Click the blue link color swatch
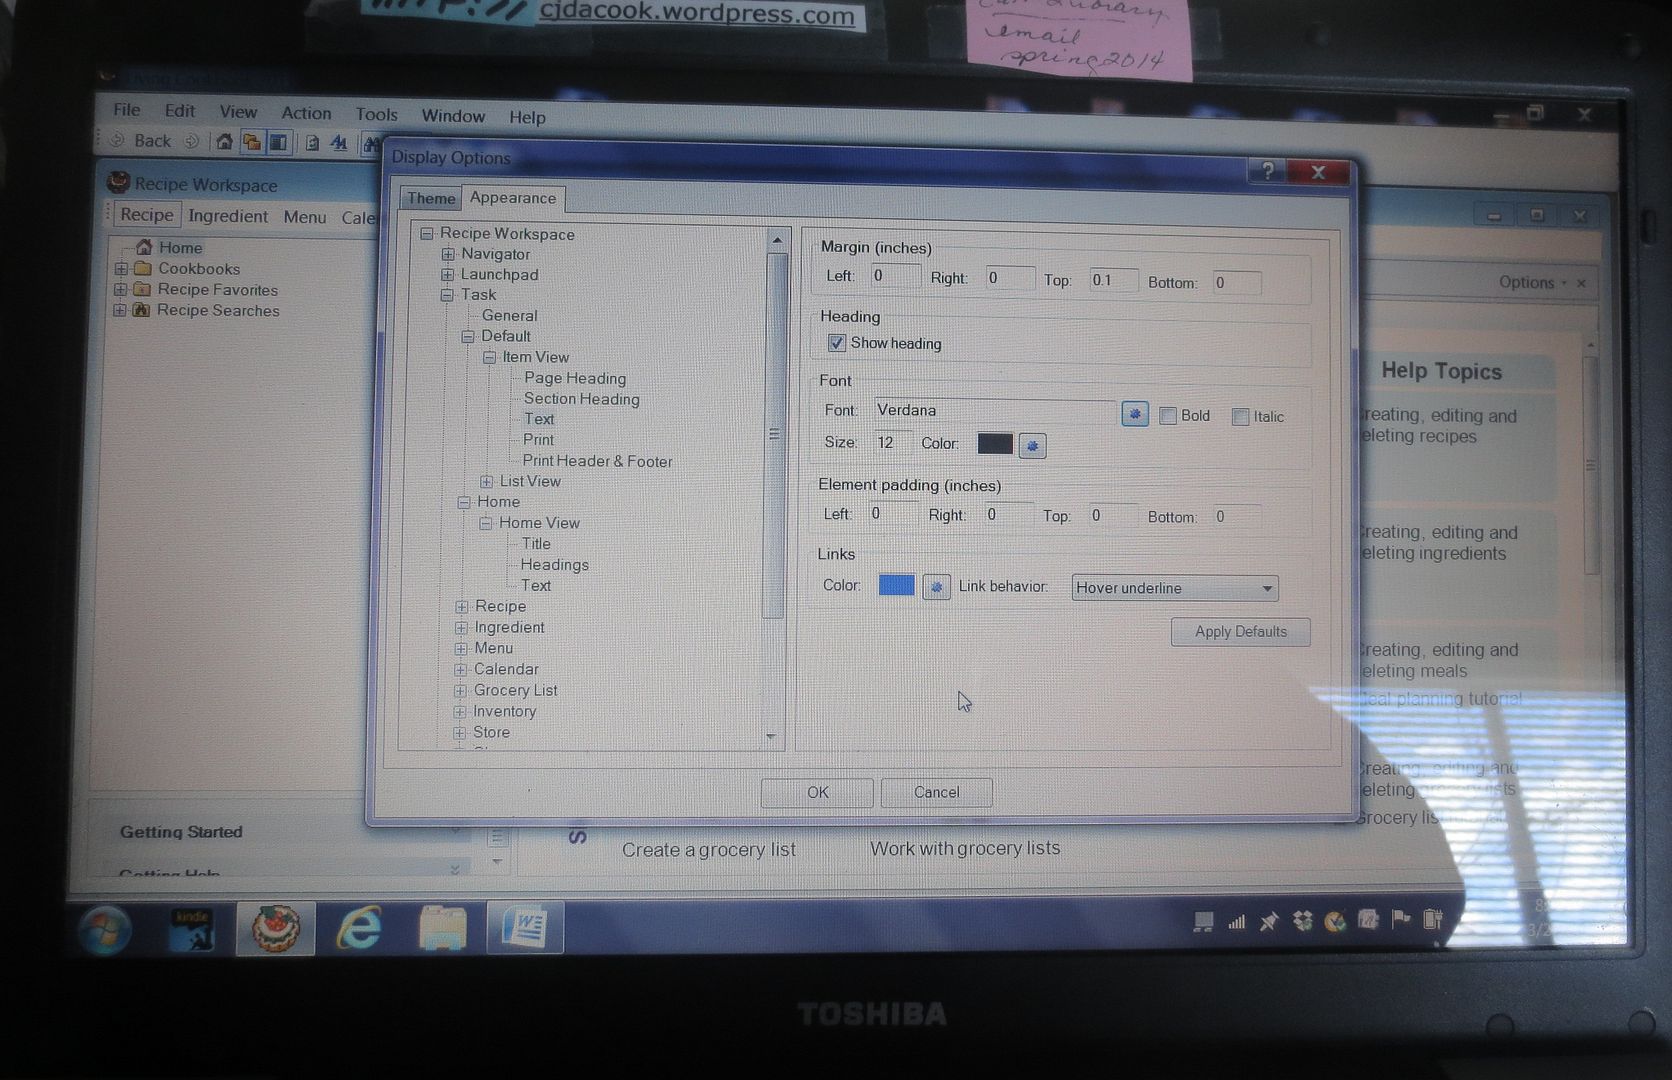 [896, 586]
